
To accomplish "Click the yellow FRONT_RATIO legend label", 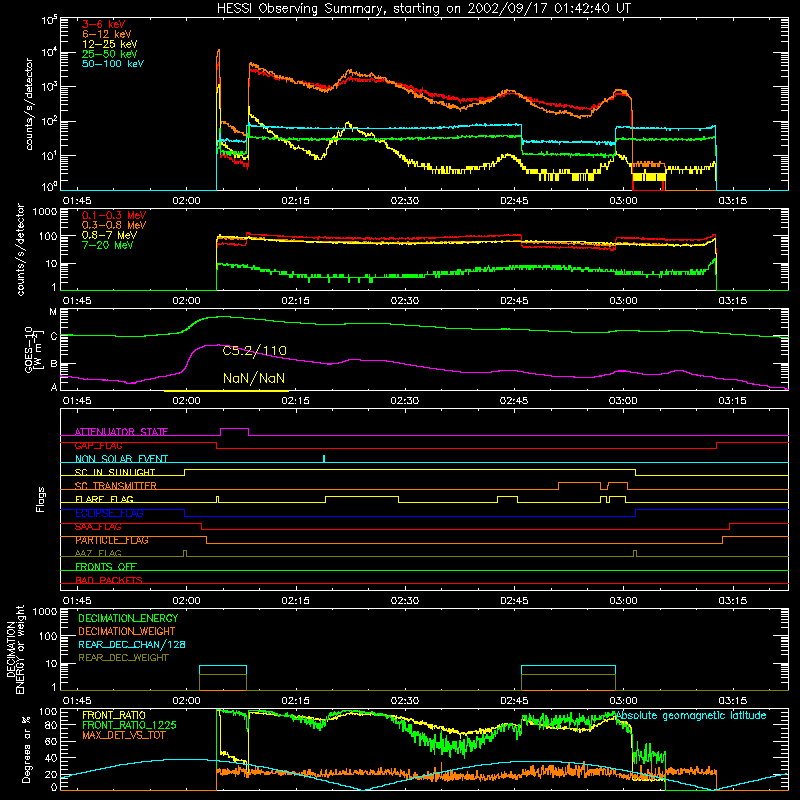I will coord(114,715).
